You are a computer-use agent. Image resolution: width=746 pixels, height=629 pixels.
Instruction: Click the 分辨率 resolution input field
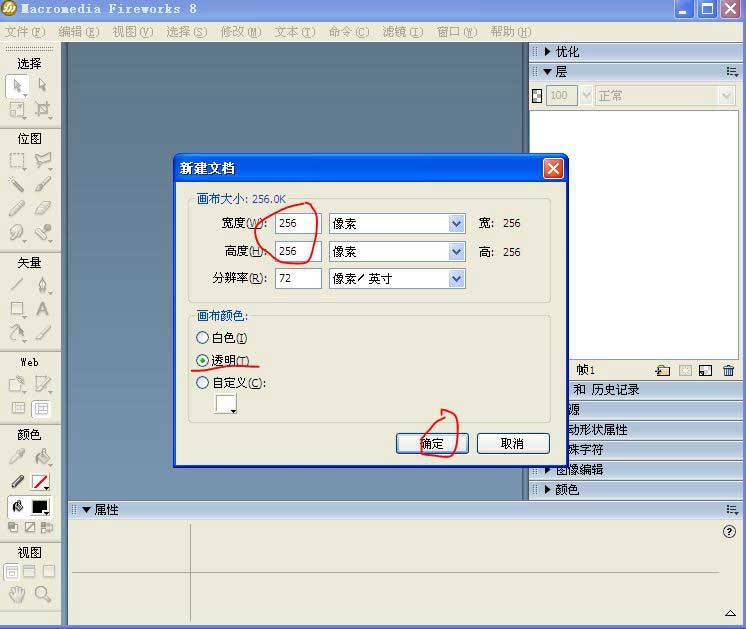coord(298,279)
